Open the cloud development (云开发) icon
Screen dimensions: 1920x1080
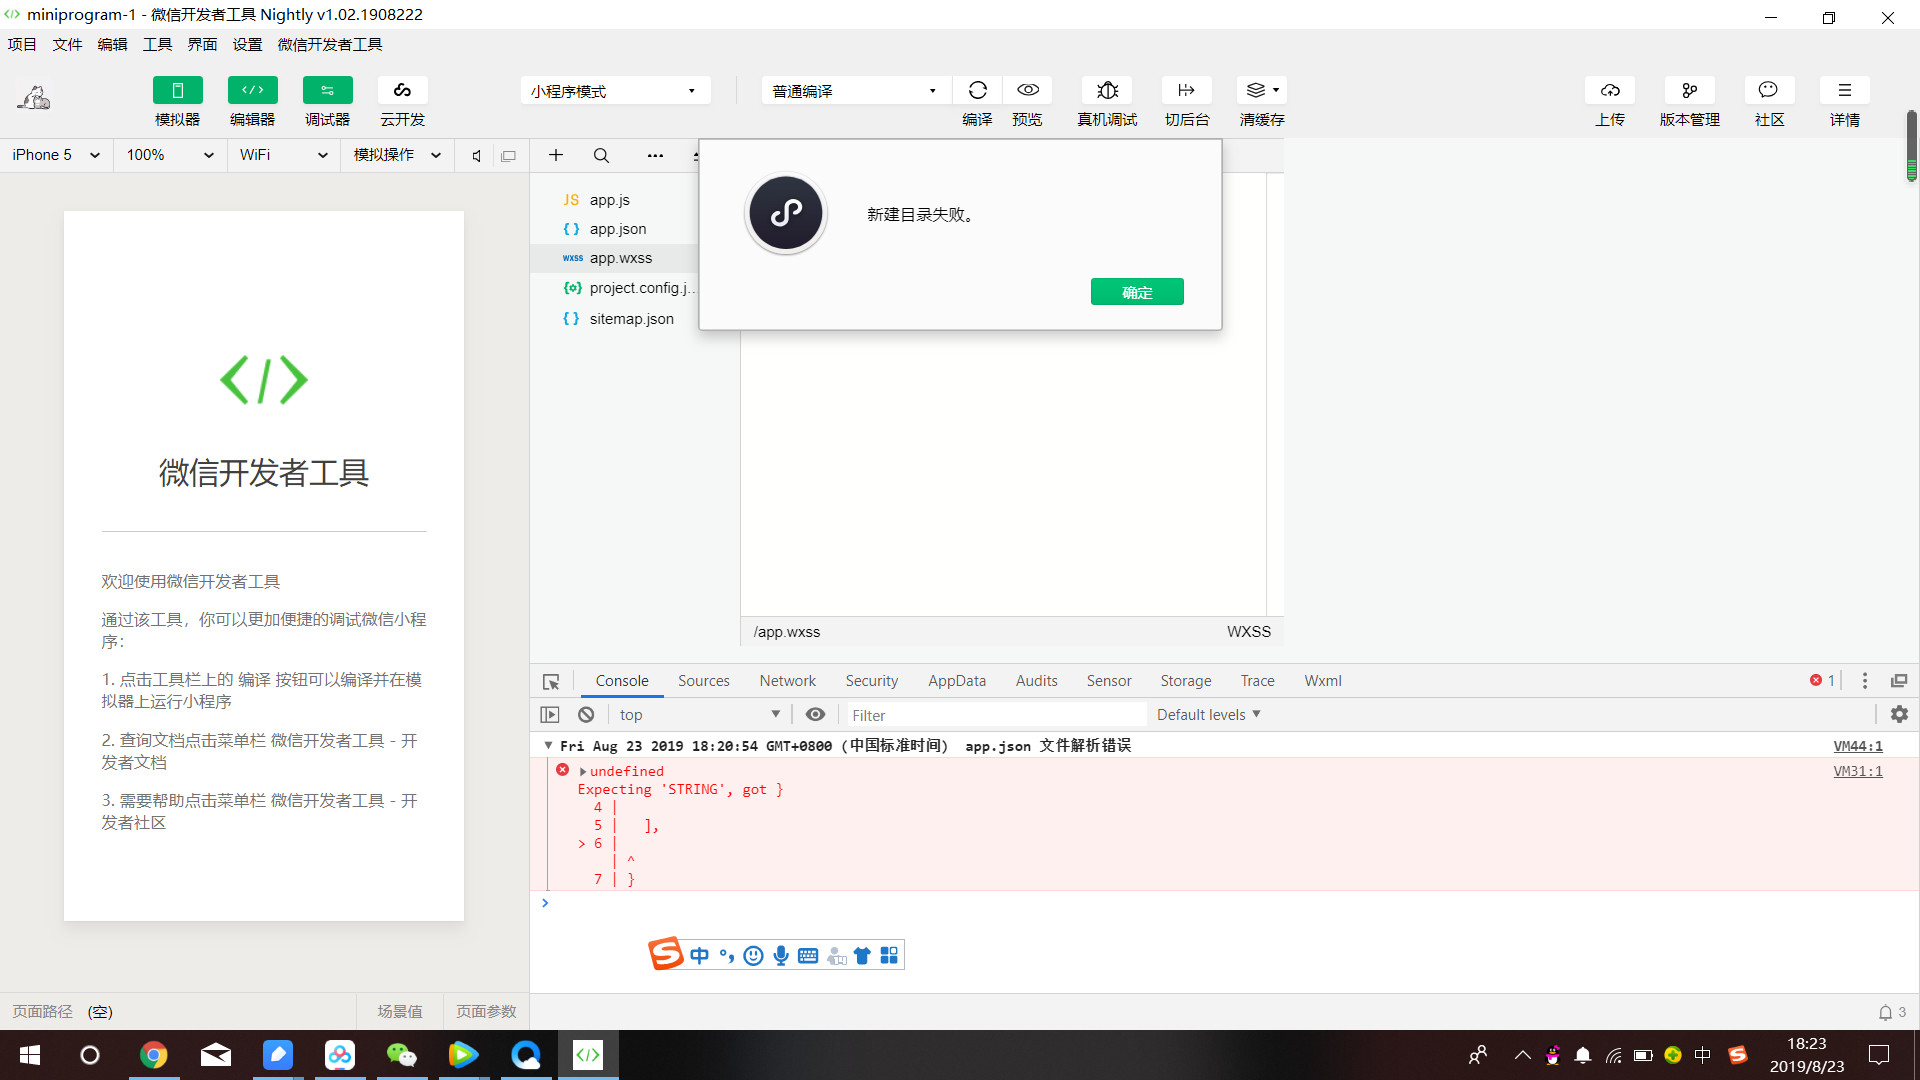click(x=402, y=90)
